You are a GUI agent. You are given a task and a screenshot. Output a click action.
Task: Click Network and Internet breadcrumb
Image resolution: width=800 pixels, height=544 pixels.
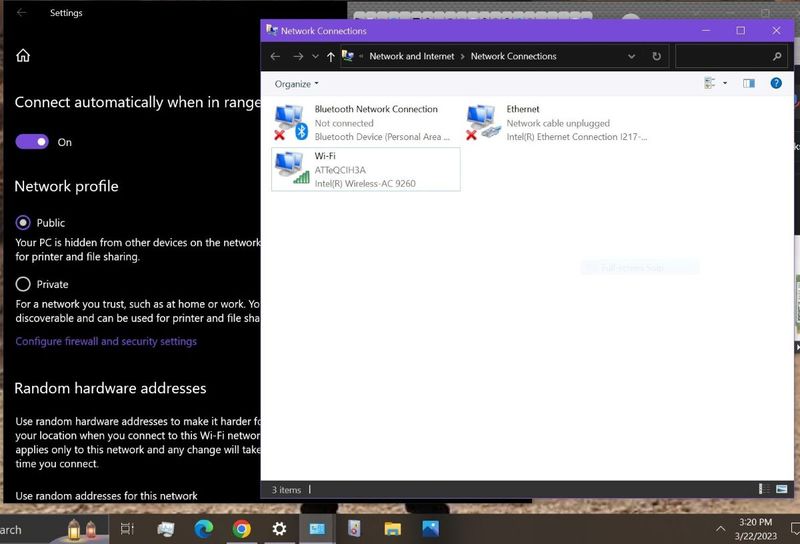coord(411,57)
